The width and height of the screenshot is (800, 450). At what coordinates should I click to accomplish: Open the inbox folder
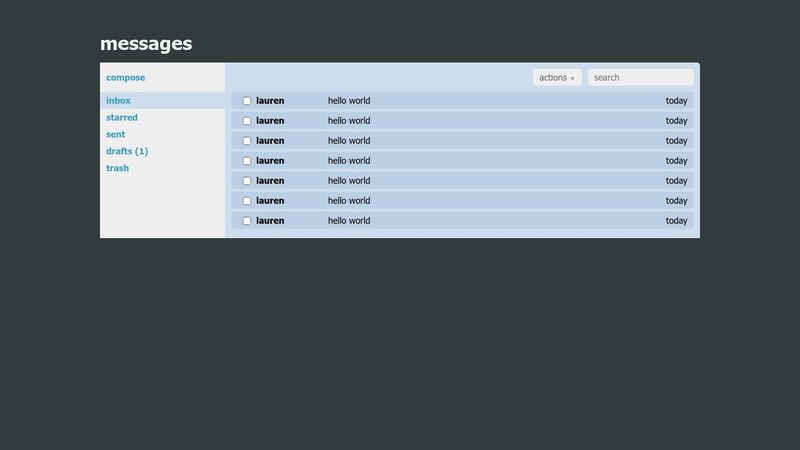[118, 101]
